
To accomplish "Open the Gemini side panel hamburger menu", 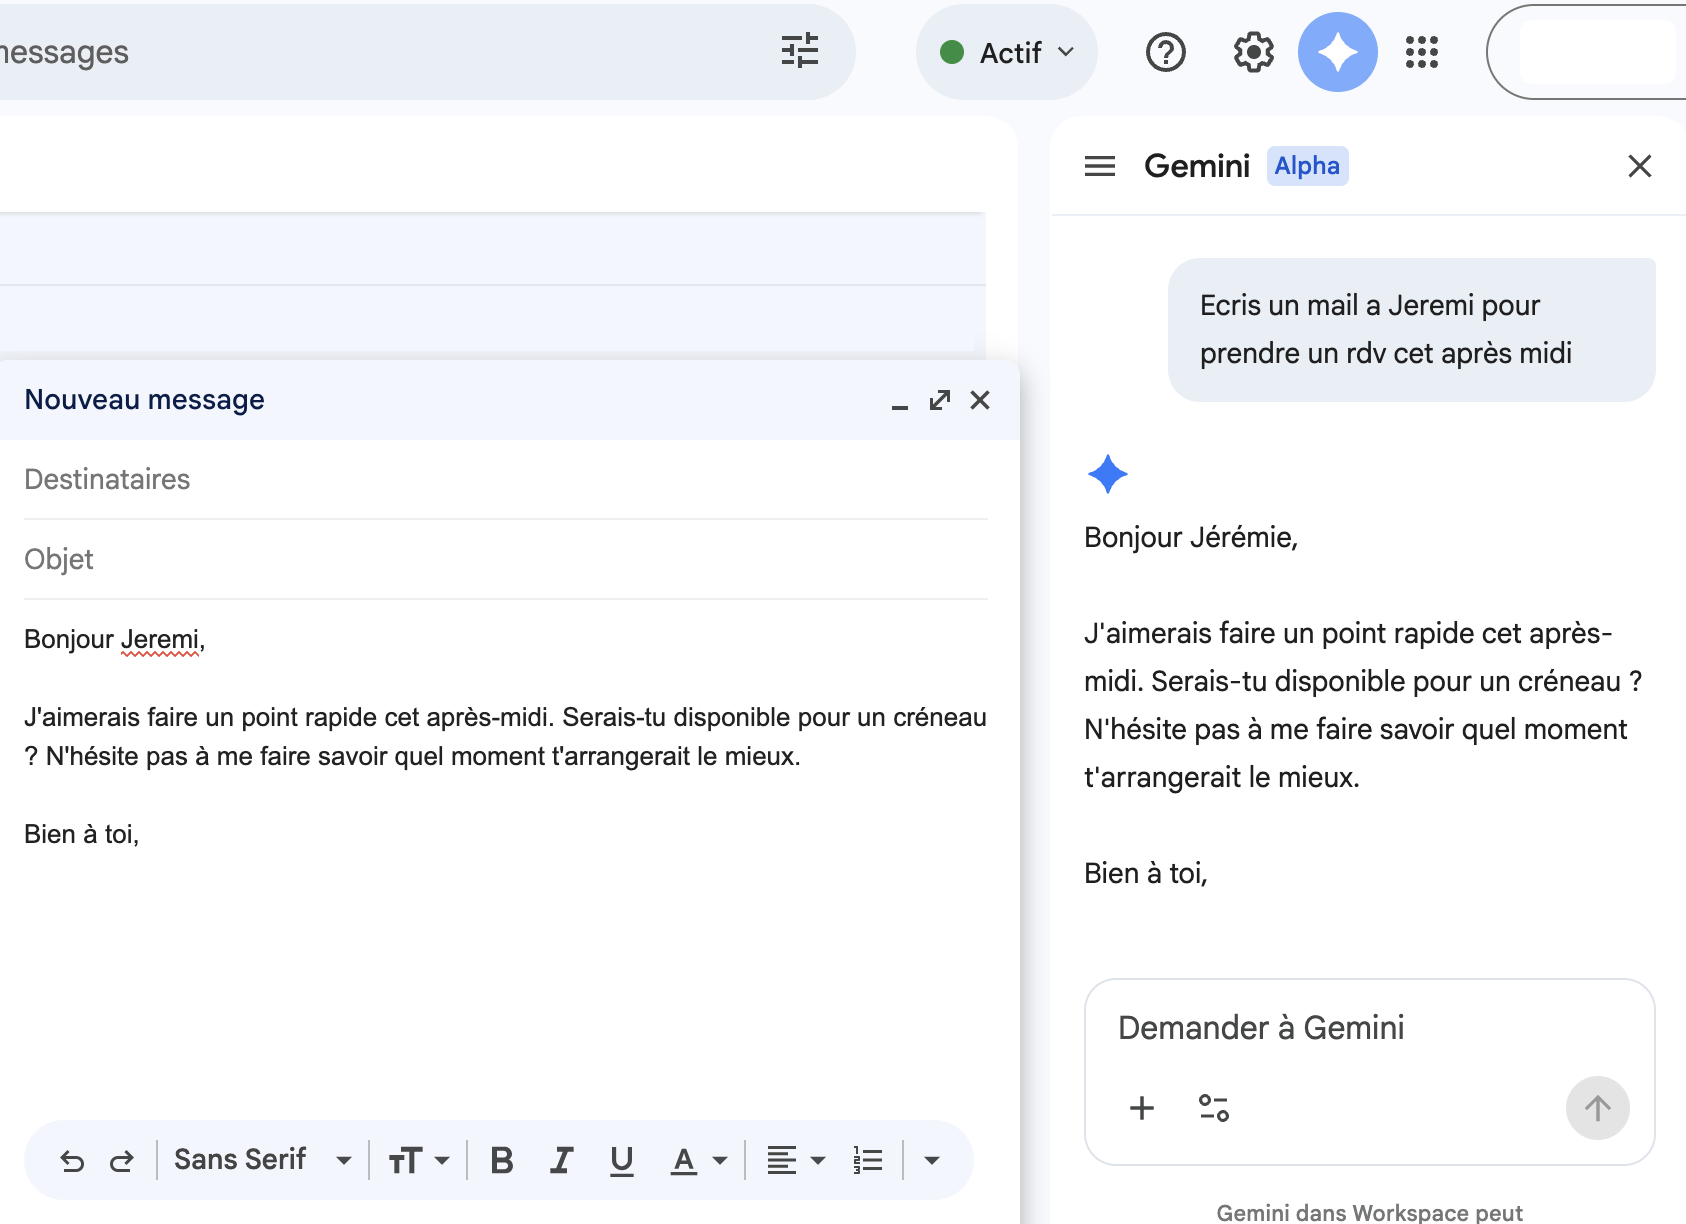I will coord(1099,166).
